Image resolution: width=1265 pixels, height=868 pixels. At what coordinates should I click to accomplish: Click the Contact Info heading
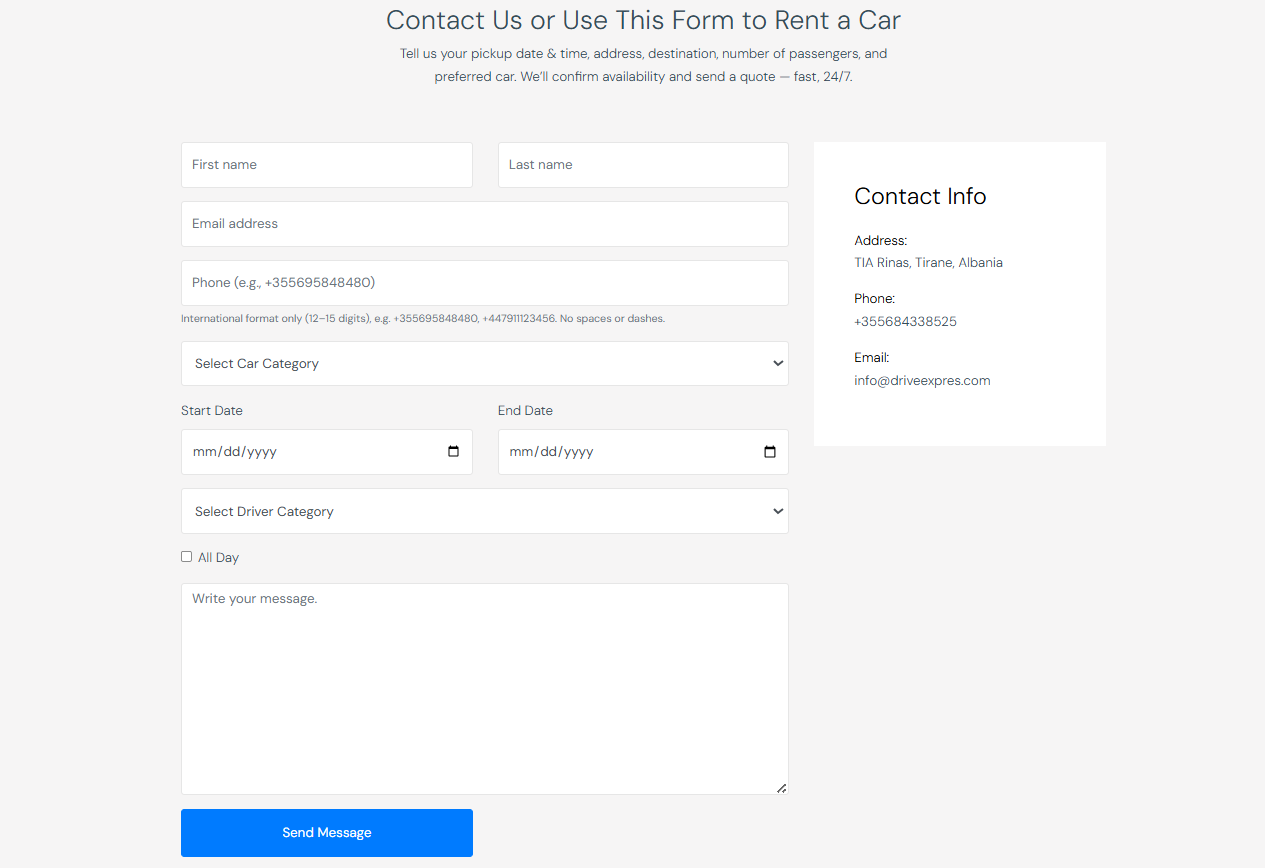click(920, 197)
